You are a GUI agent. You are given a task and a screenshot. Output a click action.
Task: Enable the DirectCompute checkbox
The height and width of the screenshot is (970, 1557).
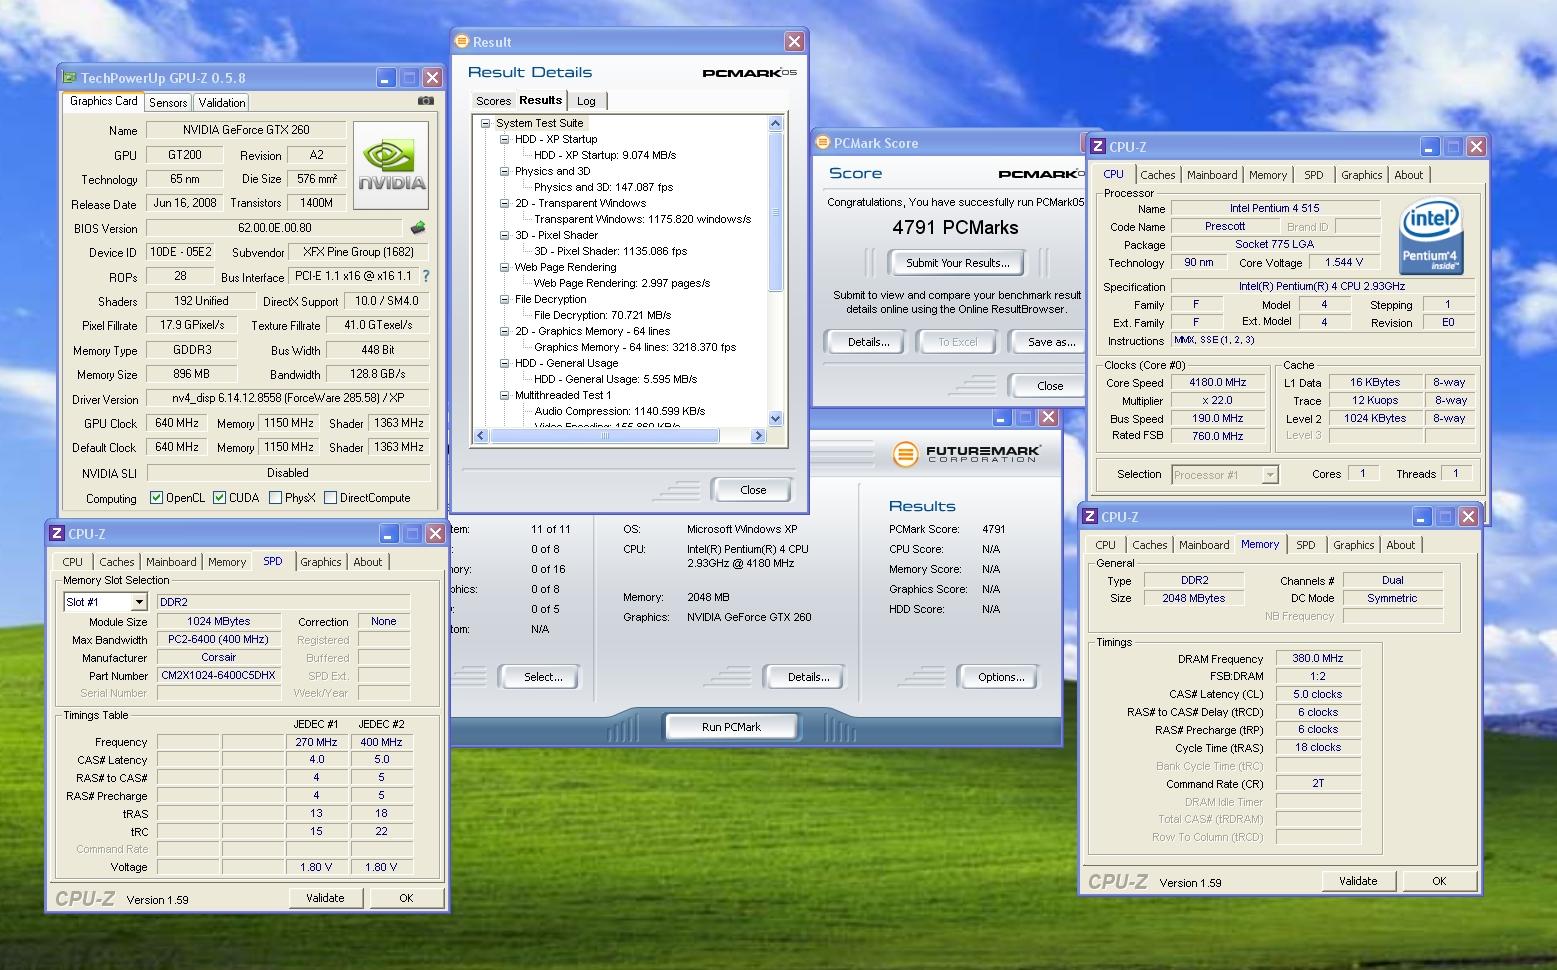[330, 498]
